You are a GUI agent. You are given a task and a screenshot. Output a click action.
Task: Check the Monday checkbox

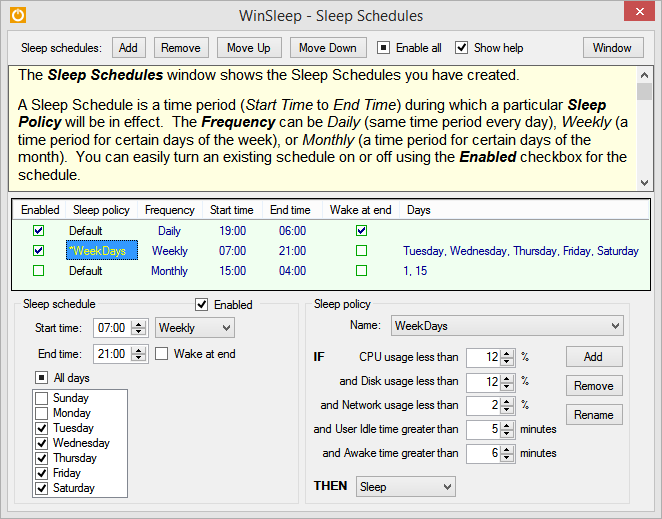[x=41, y=413]
